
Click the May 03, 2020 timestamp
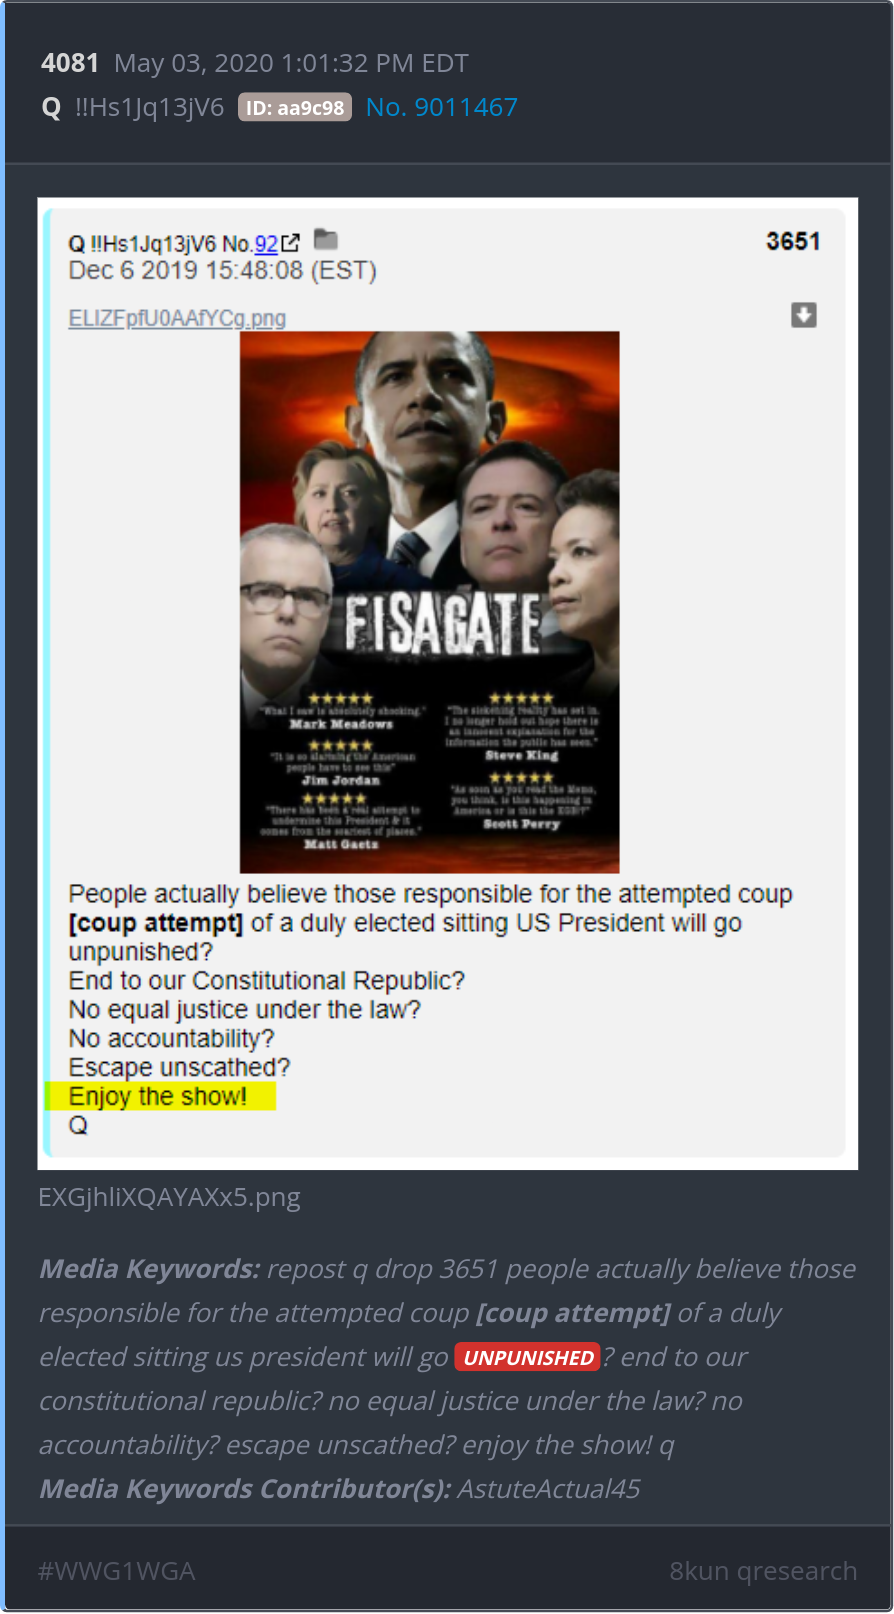[291, 63]
